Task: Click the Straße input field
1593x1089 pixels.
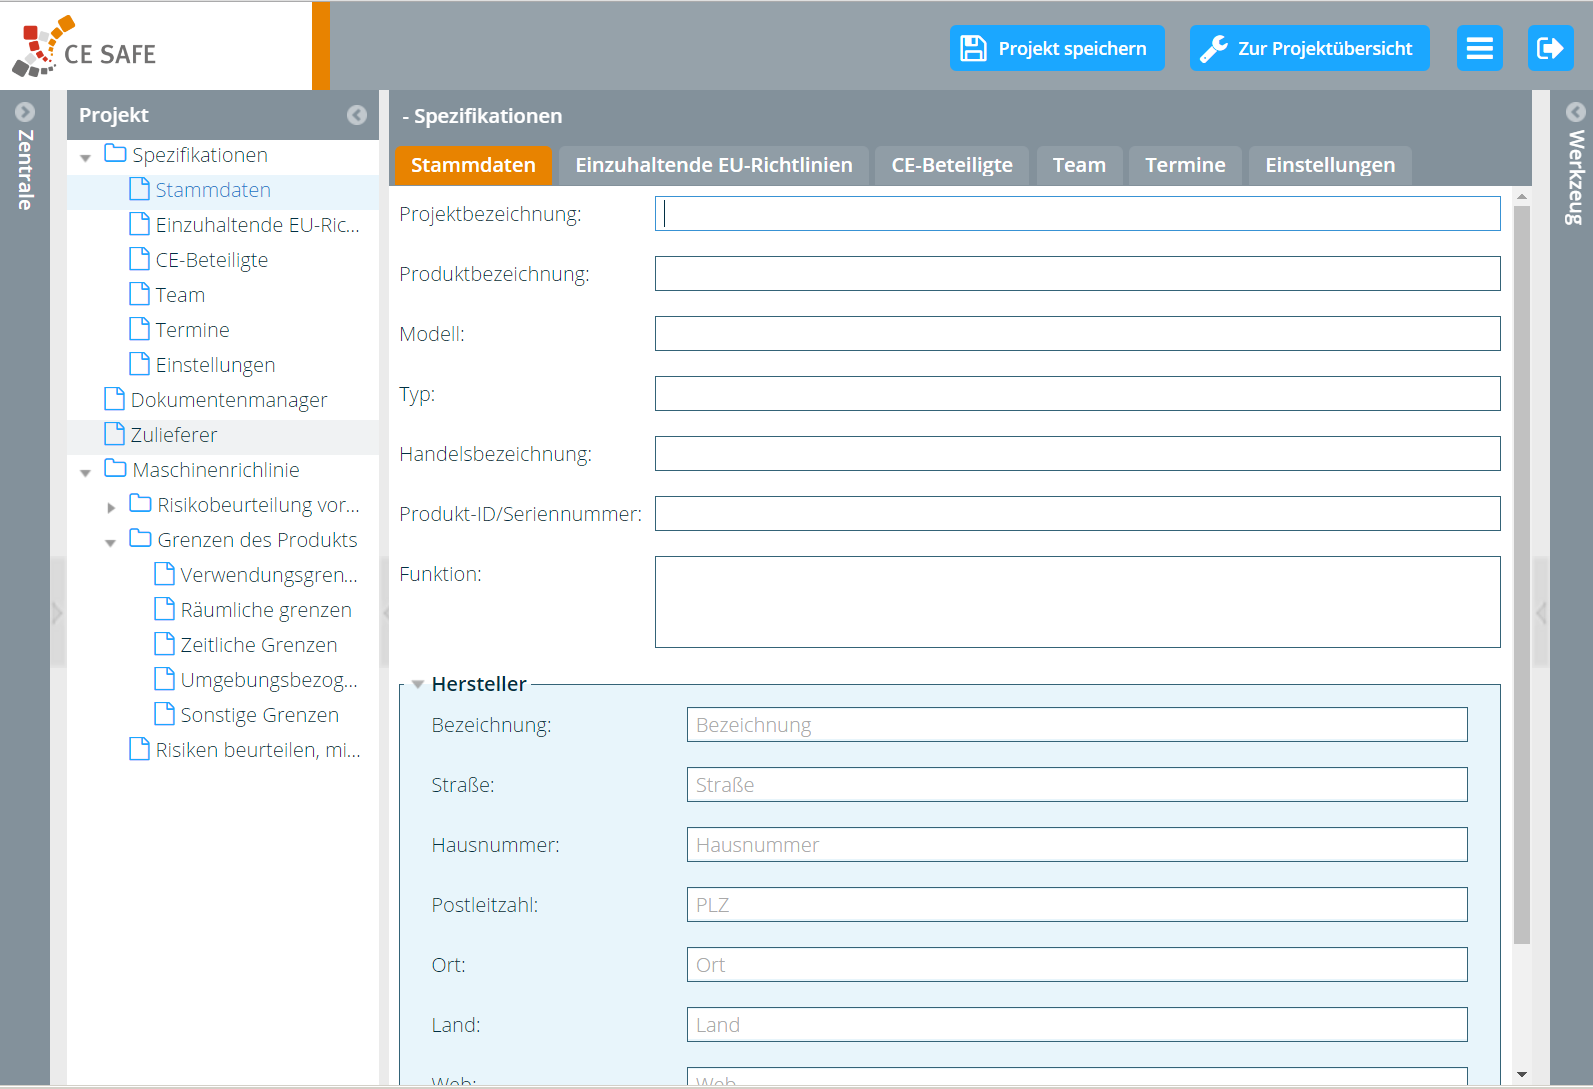Action: (x=1077, y=784)
